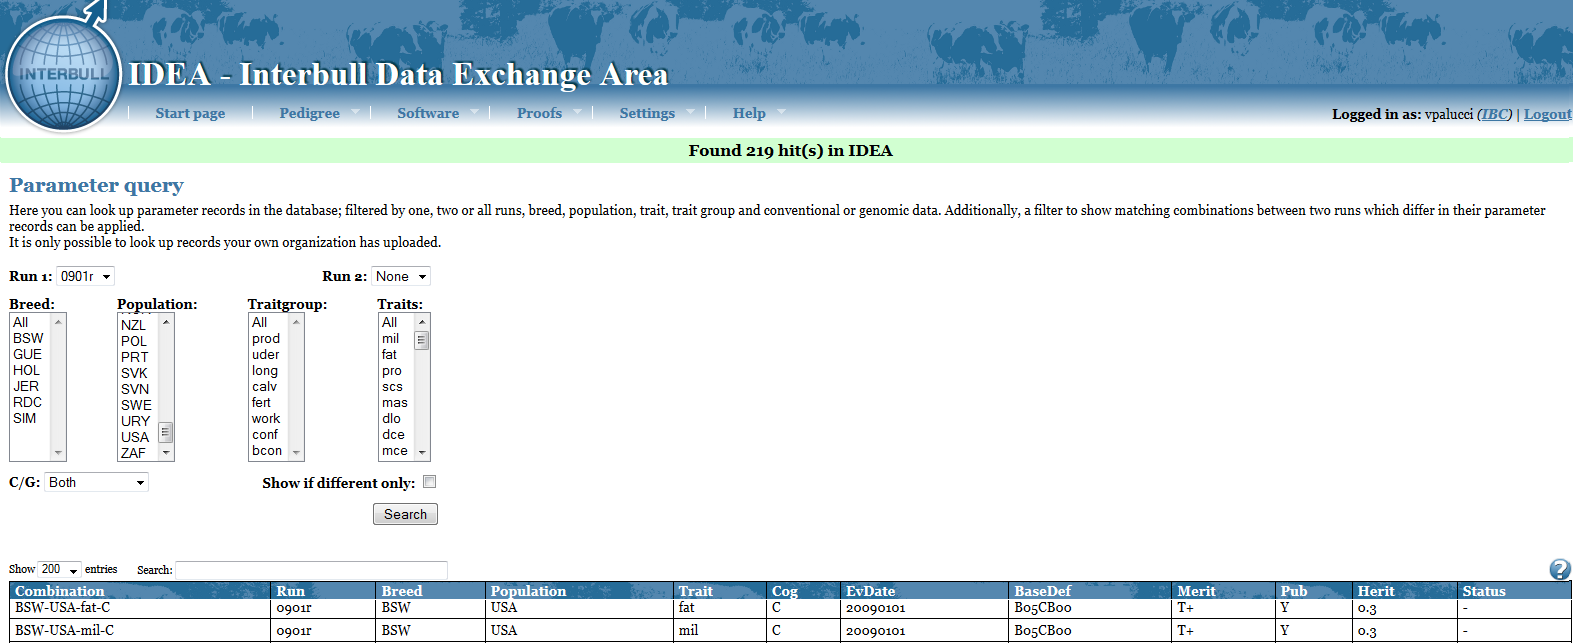Click the Interbull globe logo
The height and width of the screenshot is (644, 1573).
(x=62, y=72)
